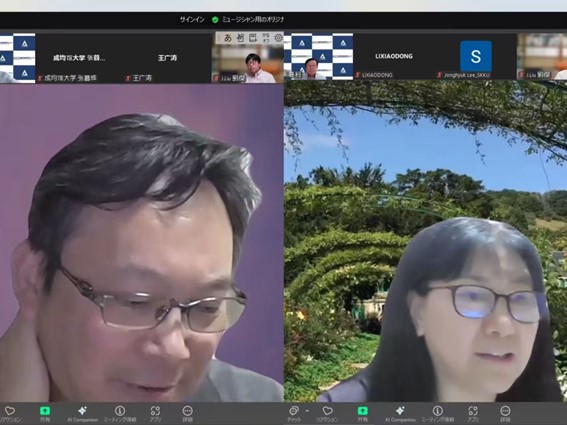Click the green encryption shield icon
This screenshot has height=425, width=567.
click(x=215, y=20)
